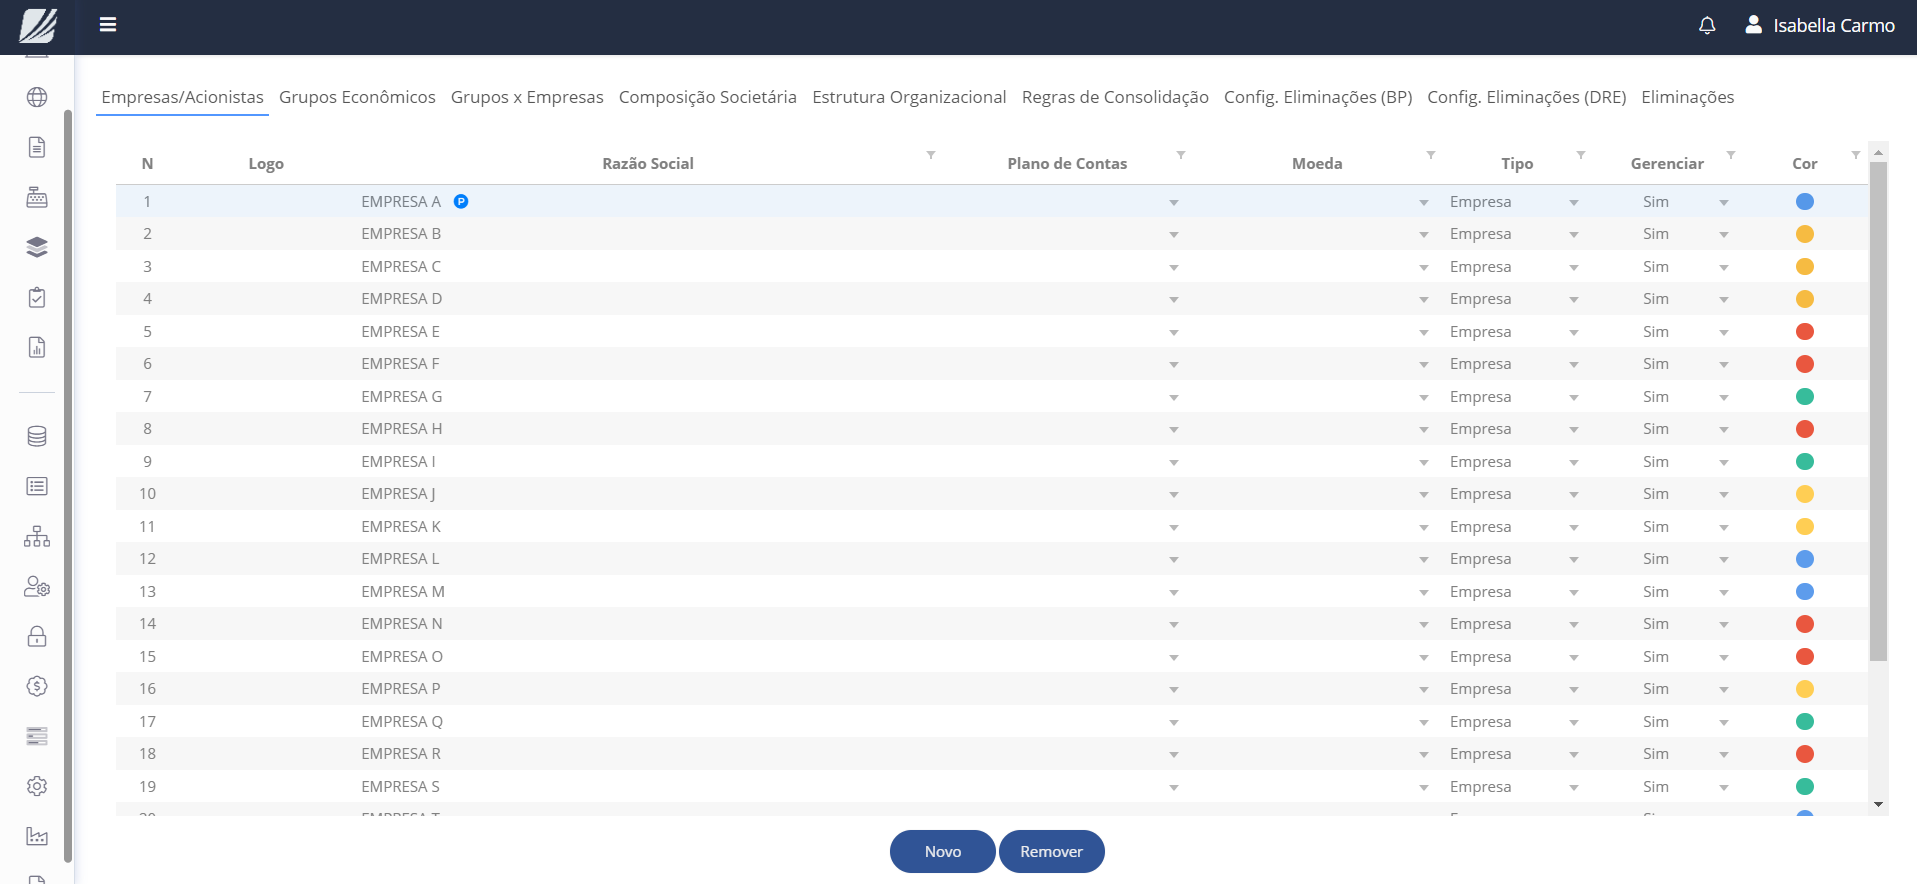This screenshot has height=884, width=1917.
Task: Open Config. Eliminações (DRE) tab
Action: click(1527, 97)
